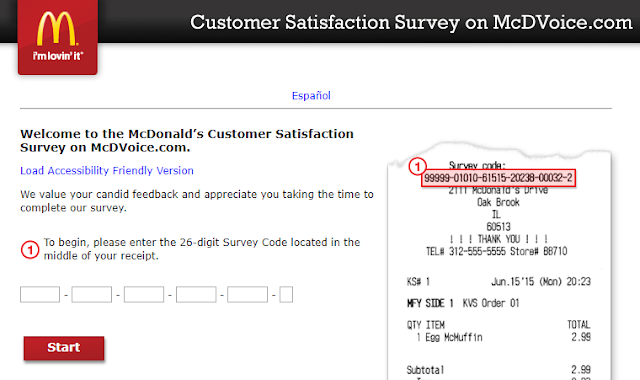Image resolution: width=640 pixels, height=380 pixels.
Task: Click the first survey code field
Action: pyautogui.click(x=40, y=294)
